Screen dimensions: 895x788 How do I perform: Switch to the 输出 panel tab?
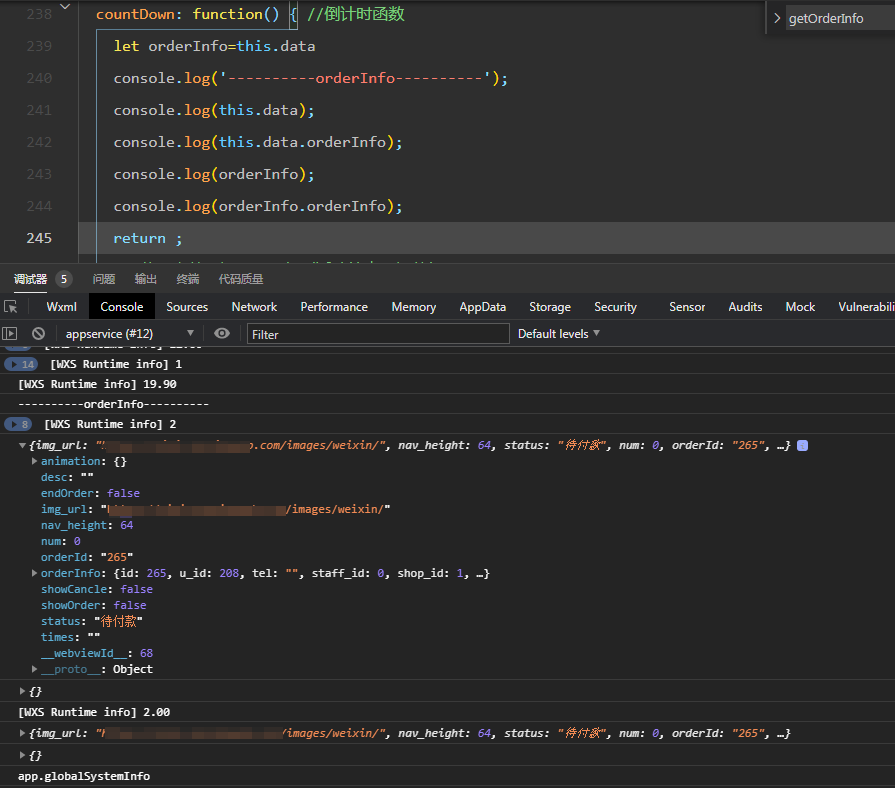[146, 279]
